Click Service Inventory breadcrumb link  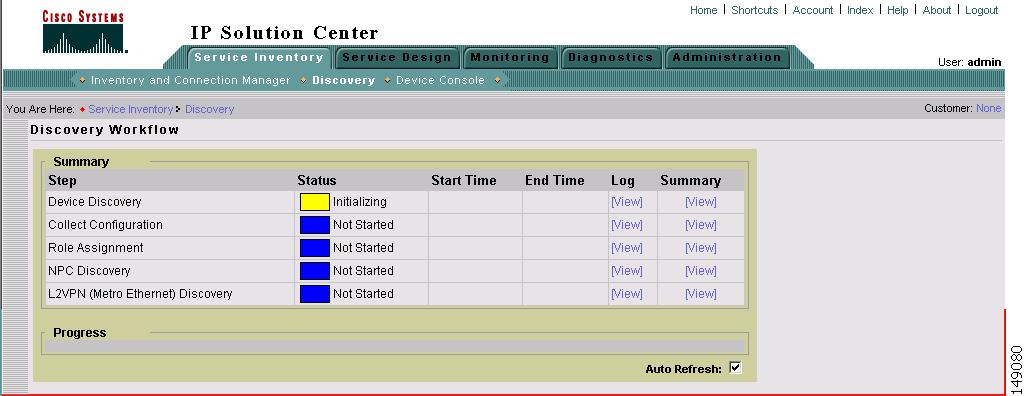click(x=131, y=109)
